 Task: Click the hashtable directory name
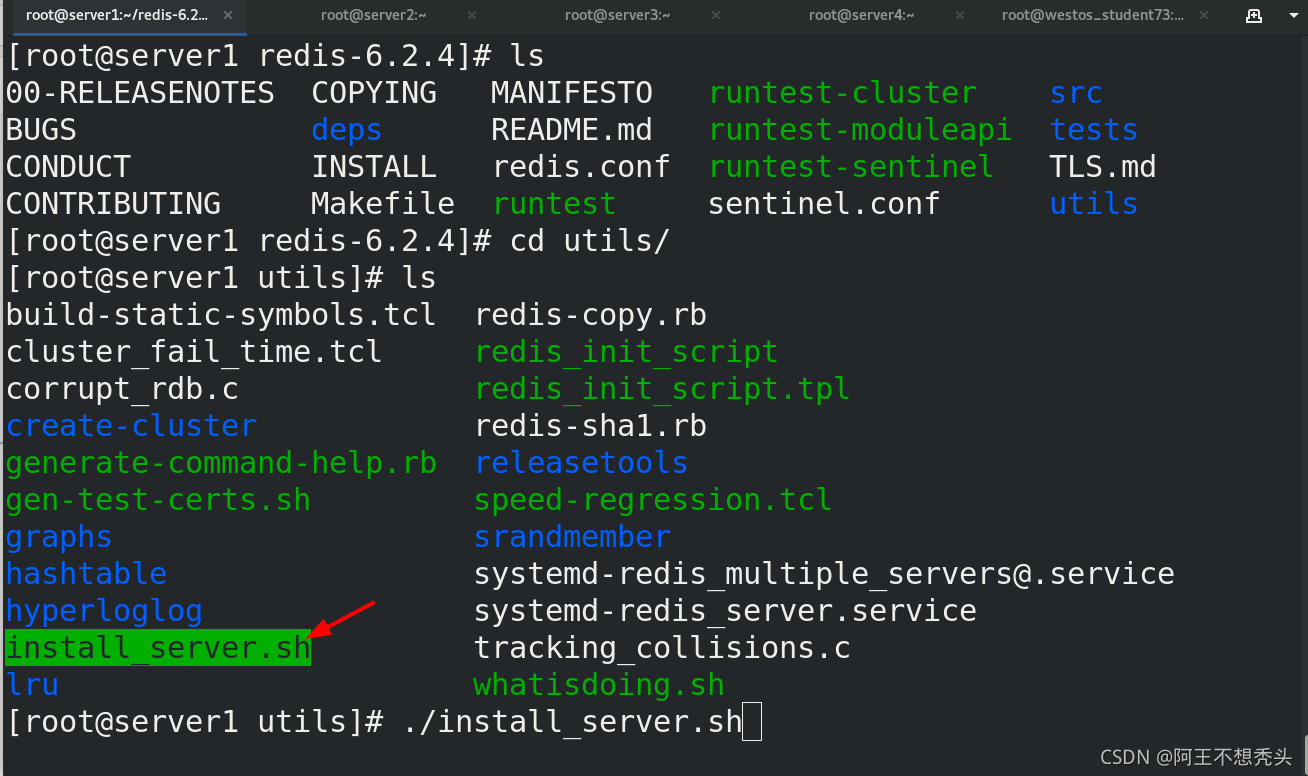click(86, 574)
